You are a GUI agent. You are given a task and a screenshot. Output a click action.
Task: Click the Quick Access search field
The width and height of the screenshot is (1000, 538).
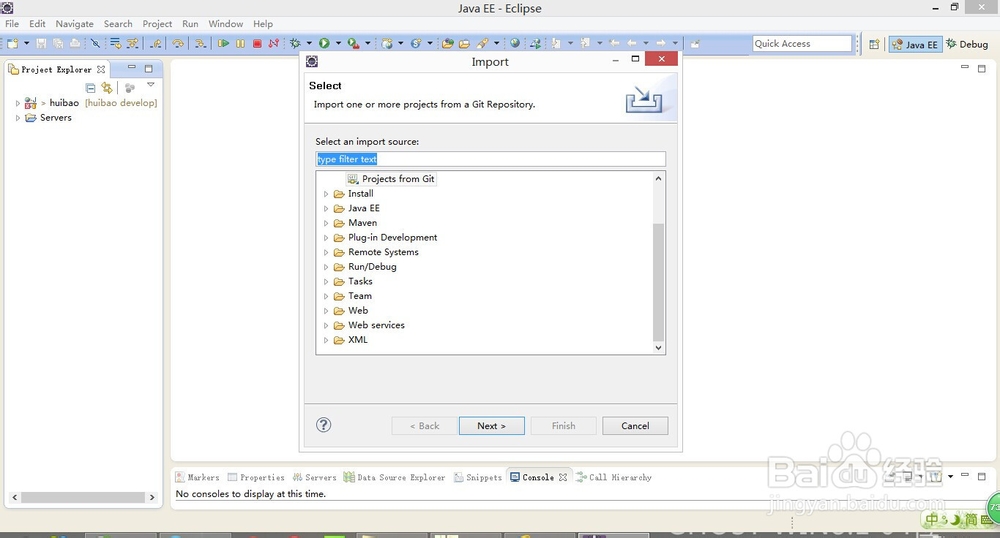[x=802, y=43]
